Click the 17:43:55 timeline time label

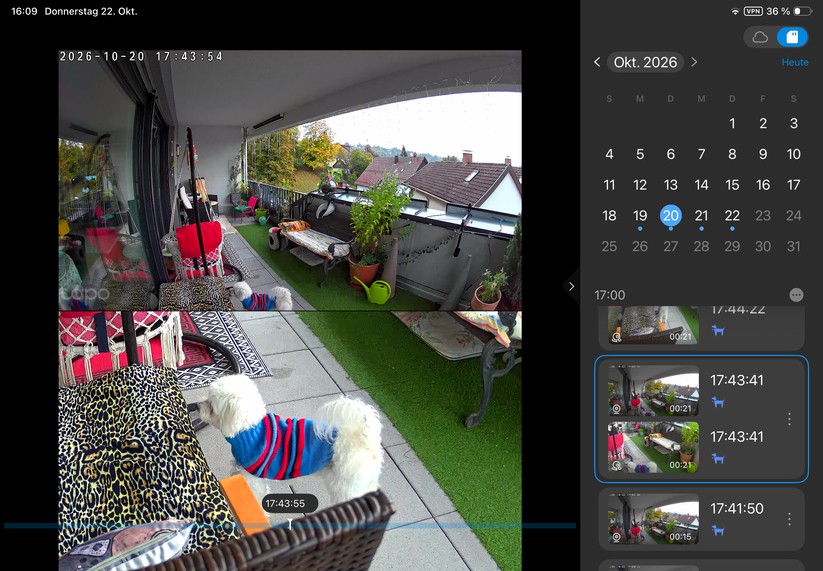[x=285, y=503]
